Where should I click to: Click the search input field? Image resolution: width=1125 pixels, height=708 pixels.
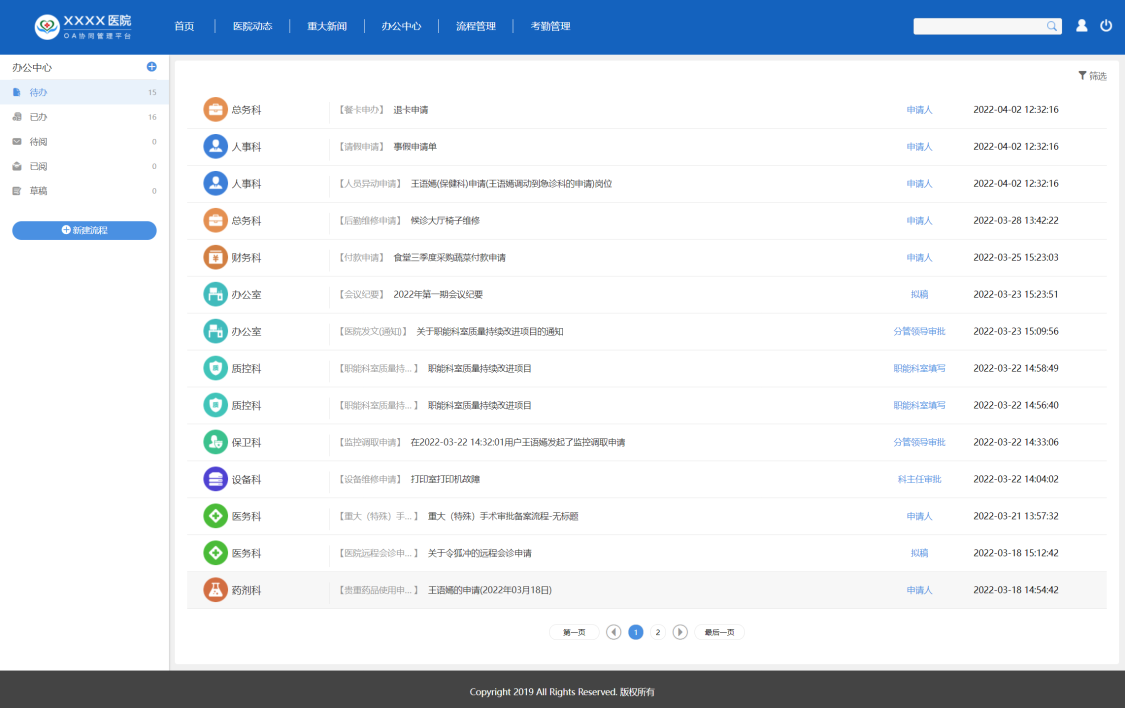(x=979, y=26)
